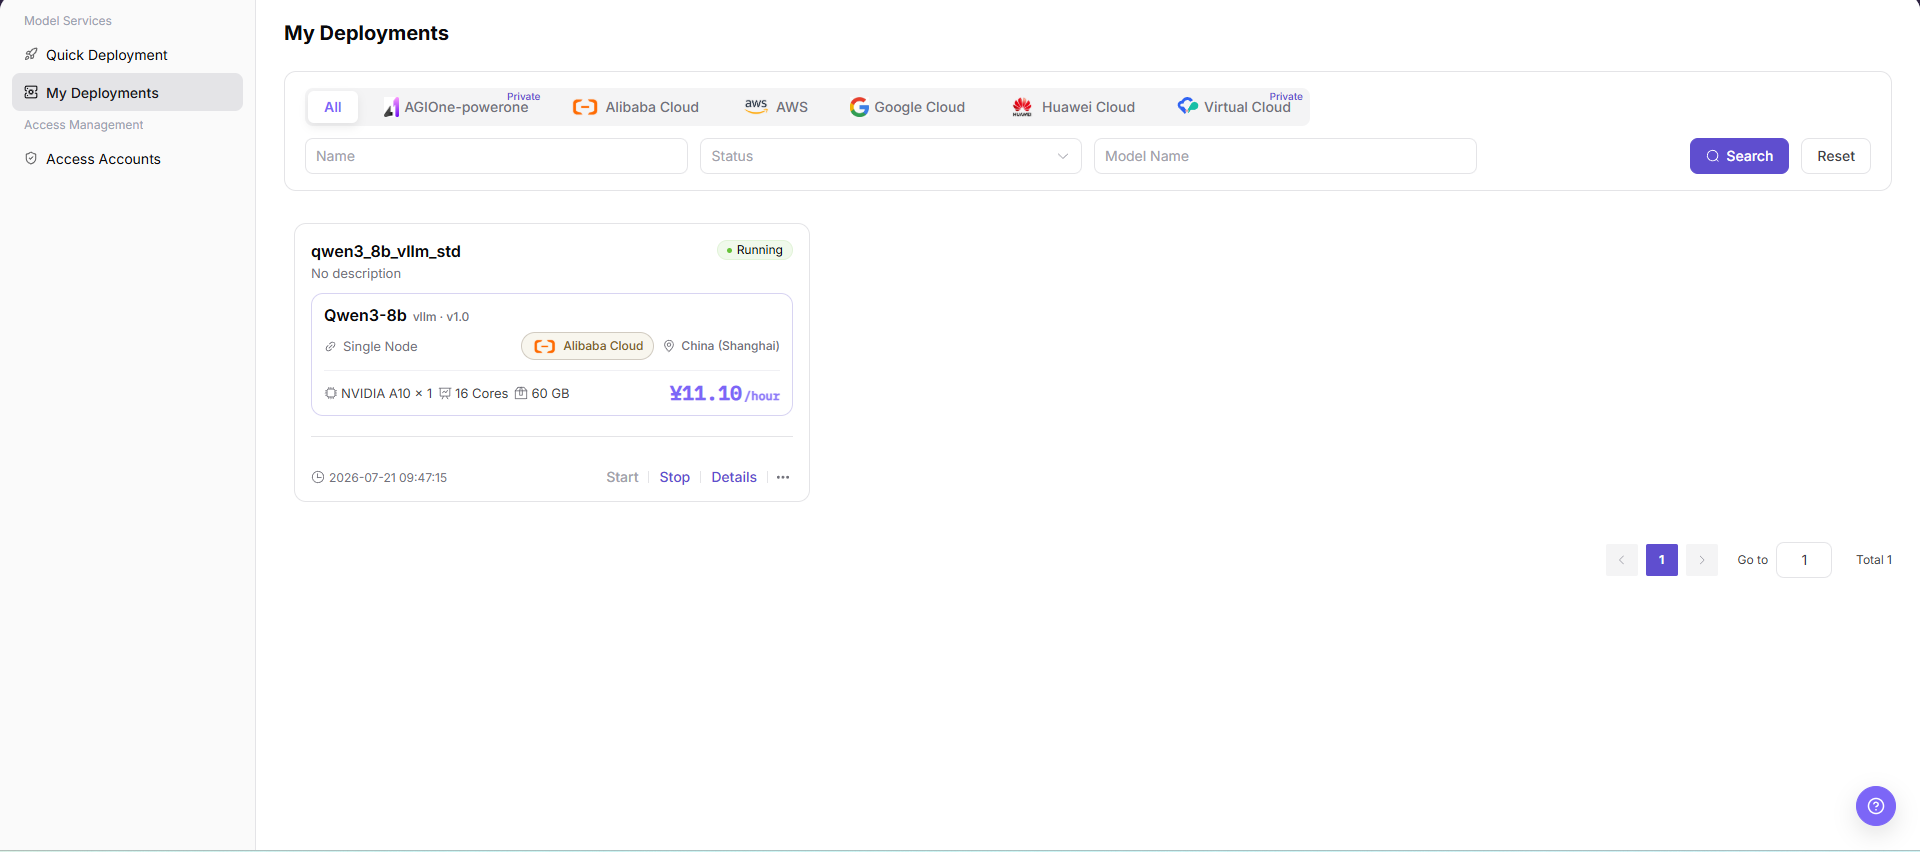Image resolution: width=1920 pixels, height=852 pixels.
Task: Go to the next page arrow
Action: tap(1702, 560)
